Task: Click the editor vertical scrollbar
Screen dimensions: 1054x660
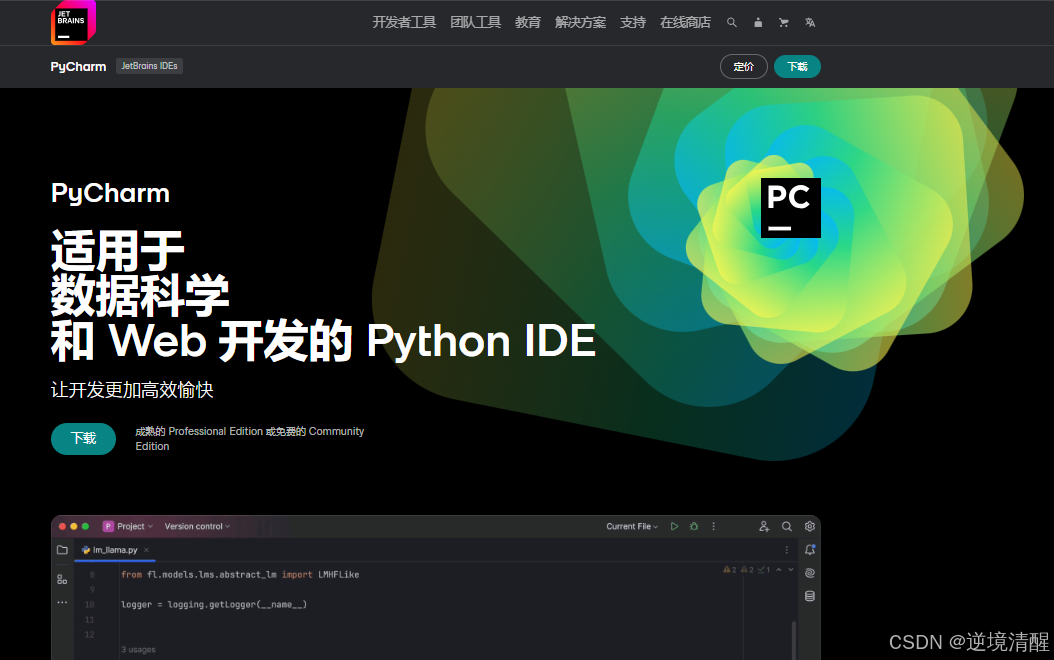Action: click(x=794, y=640)
